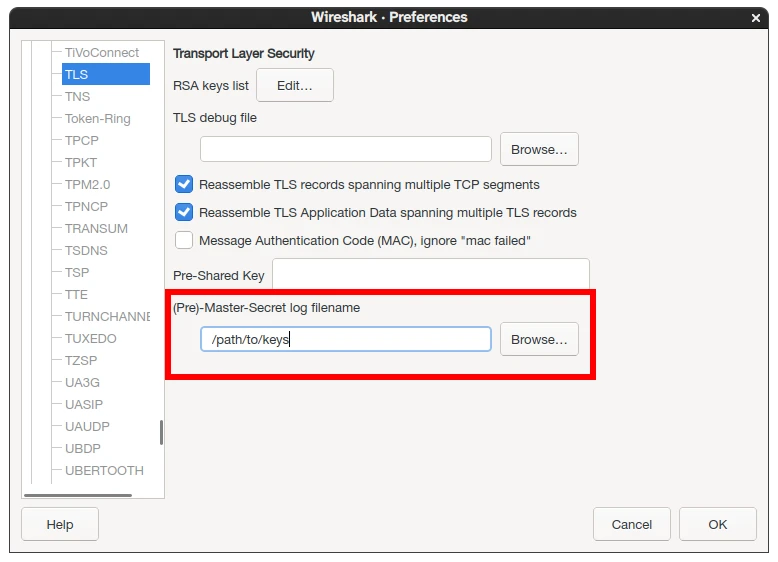Click the OK button
Image resolution: width=778 pixels, height=562 pixels.
(717, 524)
